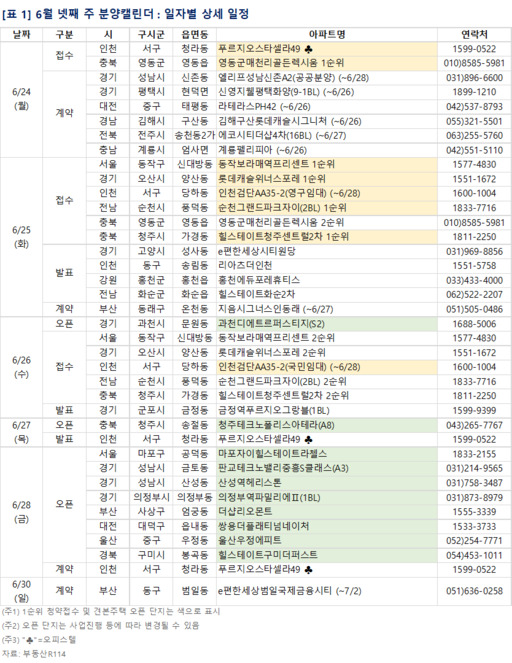Select '엘리프성남신촌A2(공공분양)' apartment row

pos(327,78)
